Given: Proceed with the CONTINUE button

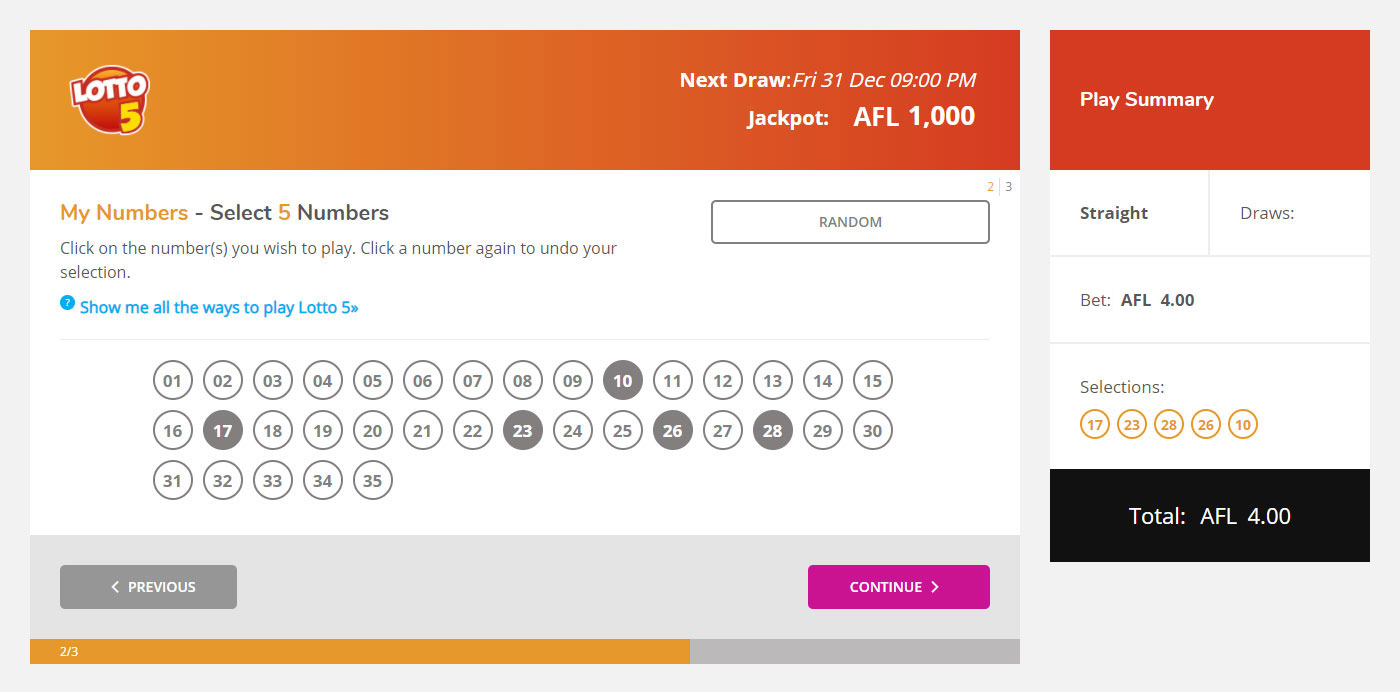Looking at the screenshot, I should pos(899,587).
